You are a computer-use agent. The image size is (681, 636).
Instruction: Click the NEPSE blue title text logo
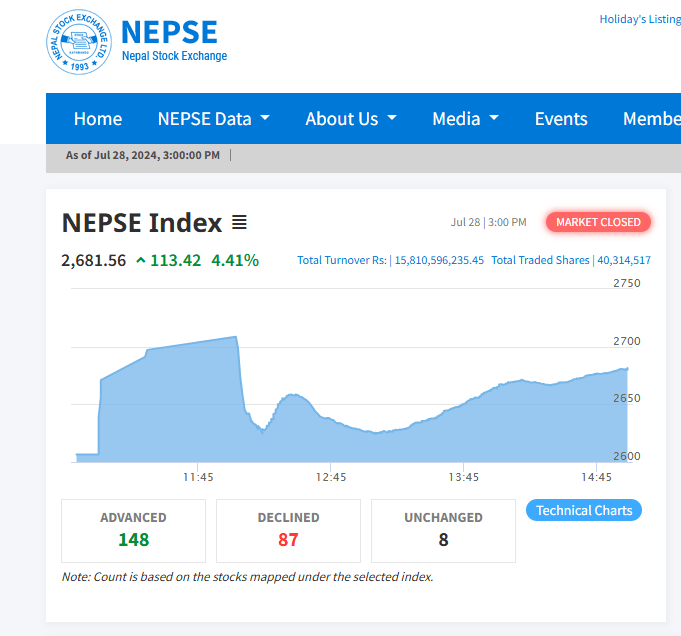(x=169, y=32)
